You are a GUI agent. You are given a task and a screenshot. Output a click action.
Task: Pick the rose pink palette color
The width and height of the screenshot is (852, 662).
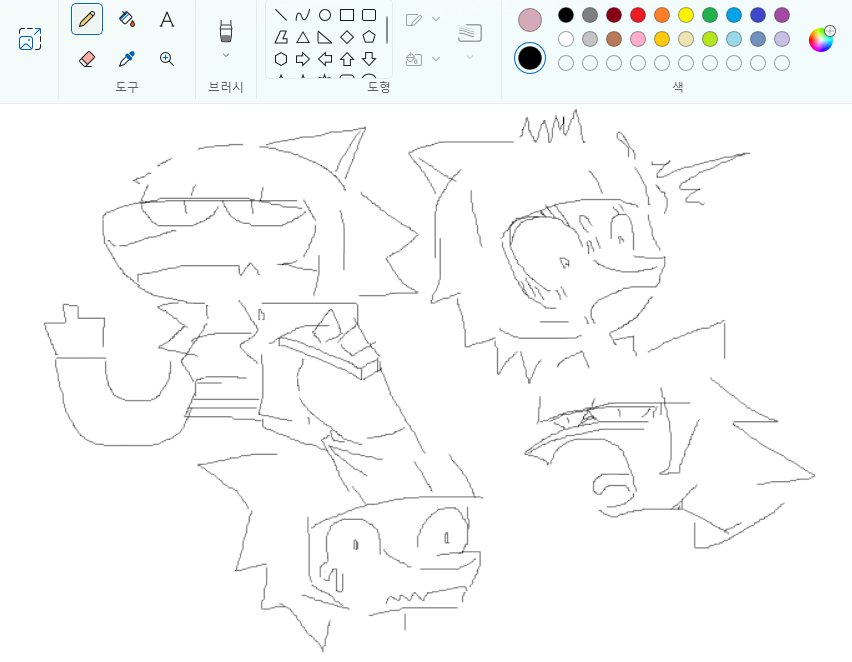click(638, 39)
